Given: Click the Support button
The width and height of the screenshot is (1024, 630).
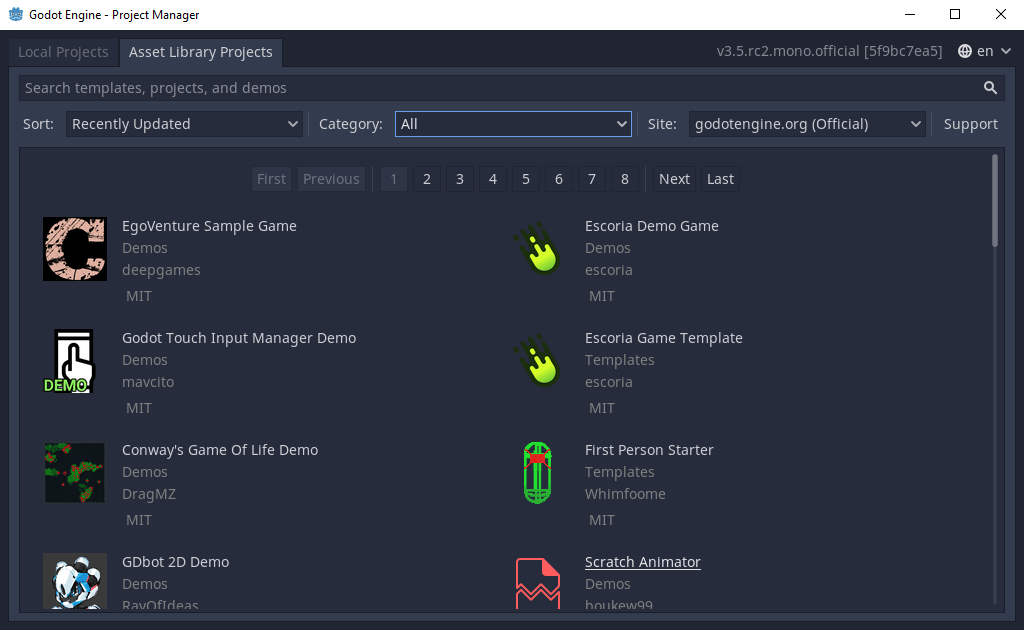Looking at the screenshot, I should (x=969, y=124).
